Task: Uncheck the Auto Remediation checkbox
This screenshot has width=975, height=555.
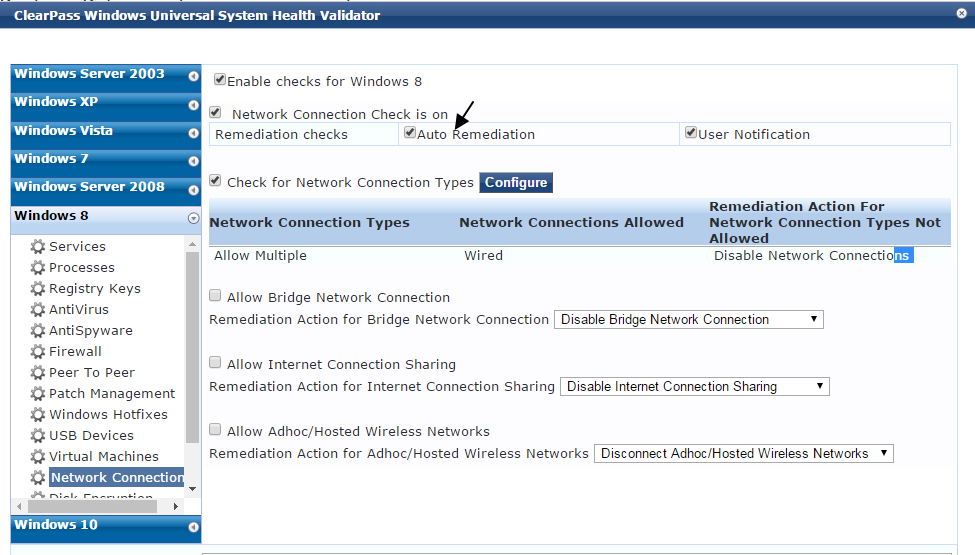Action: (x=410, y=132)
